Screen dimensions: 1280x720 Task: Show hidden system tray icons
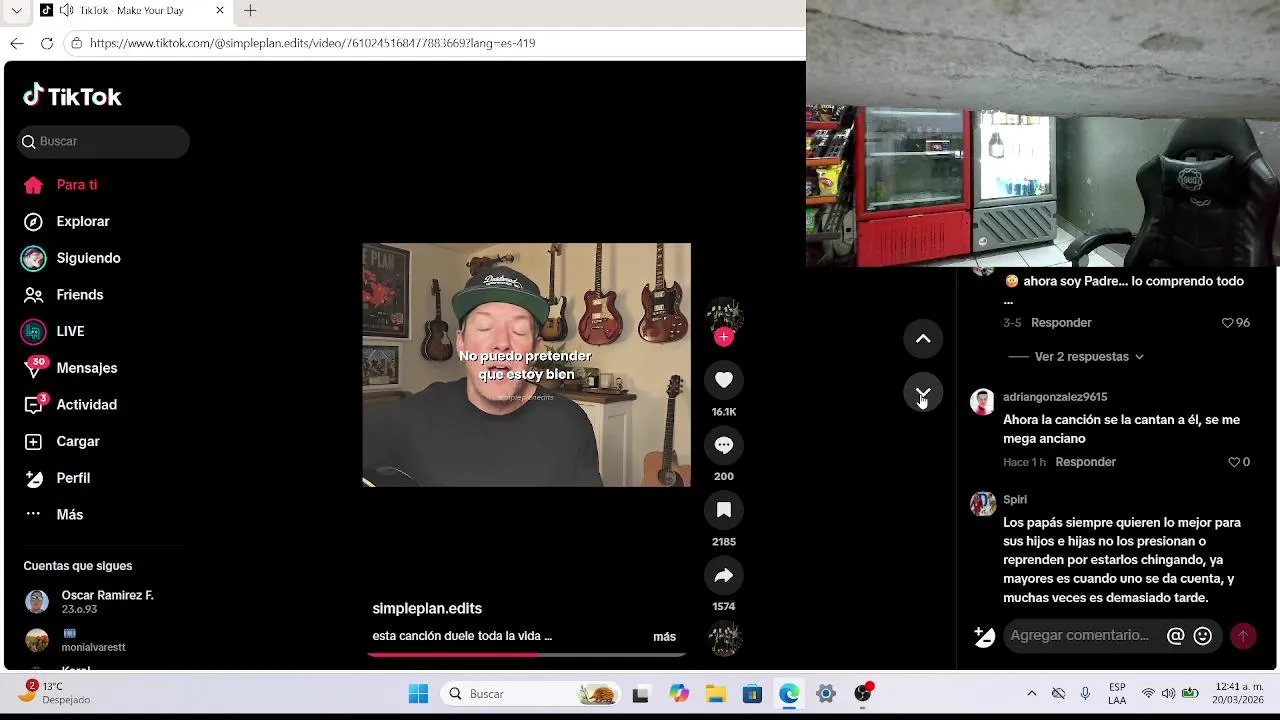tap(1031, 694)
